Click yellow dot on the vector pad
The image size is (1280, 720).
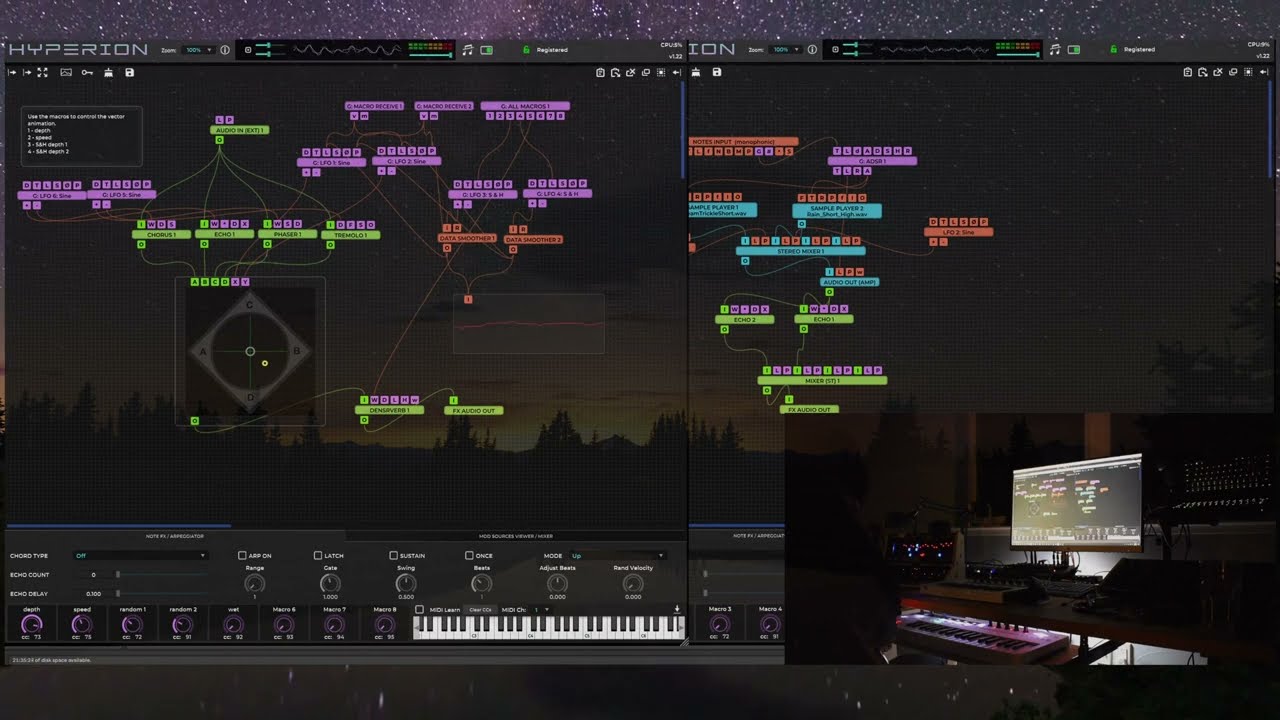click(x=265, y=363)
